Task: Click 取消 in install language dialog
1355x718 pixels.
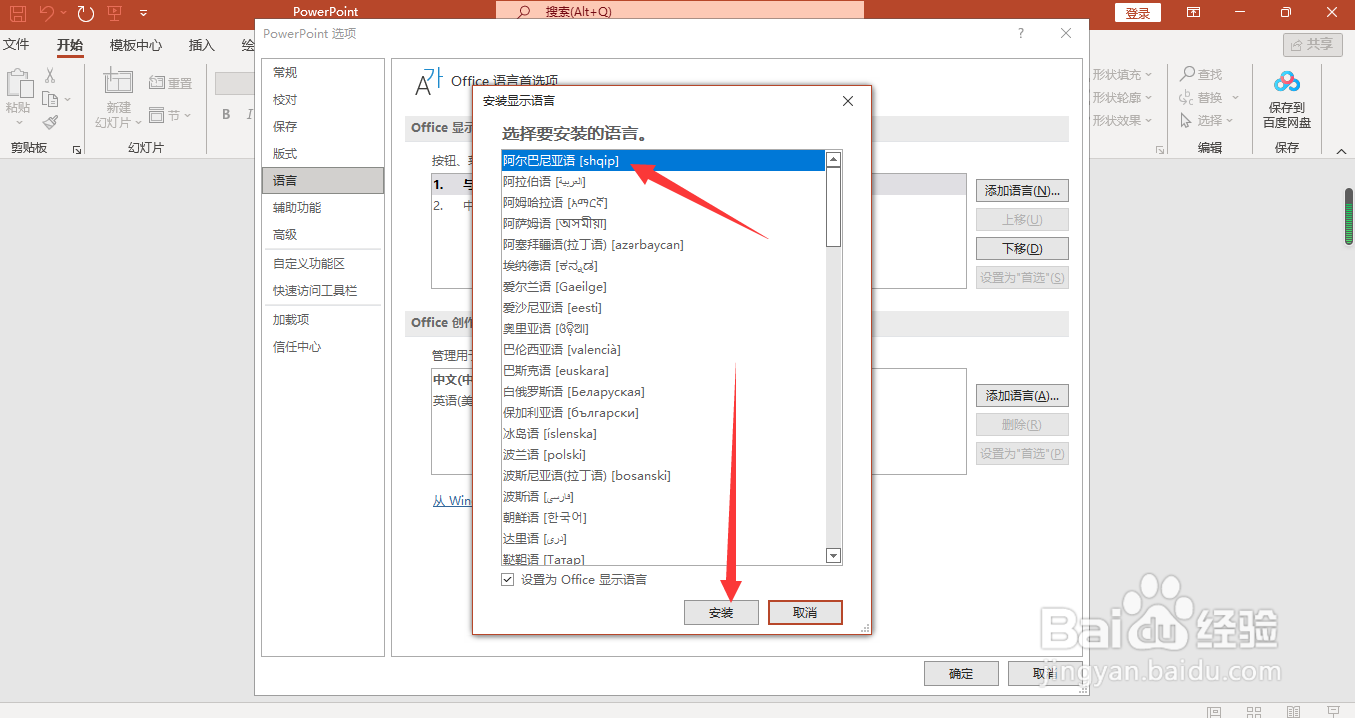Action: tap(805, 613)
